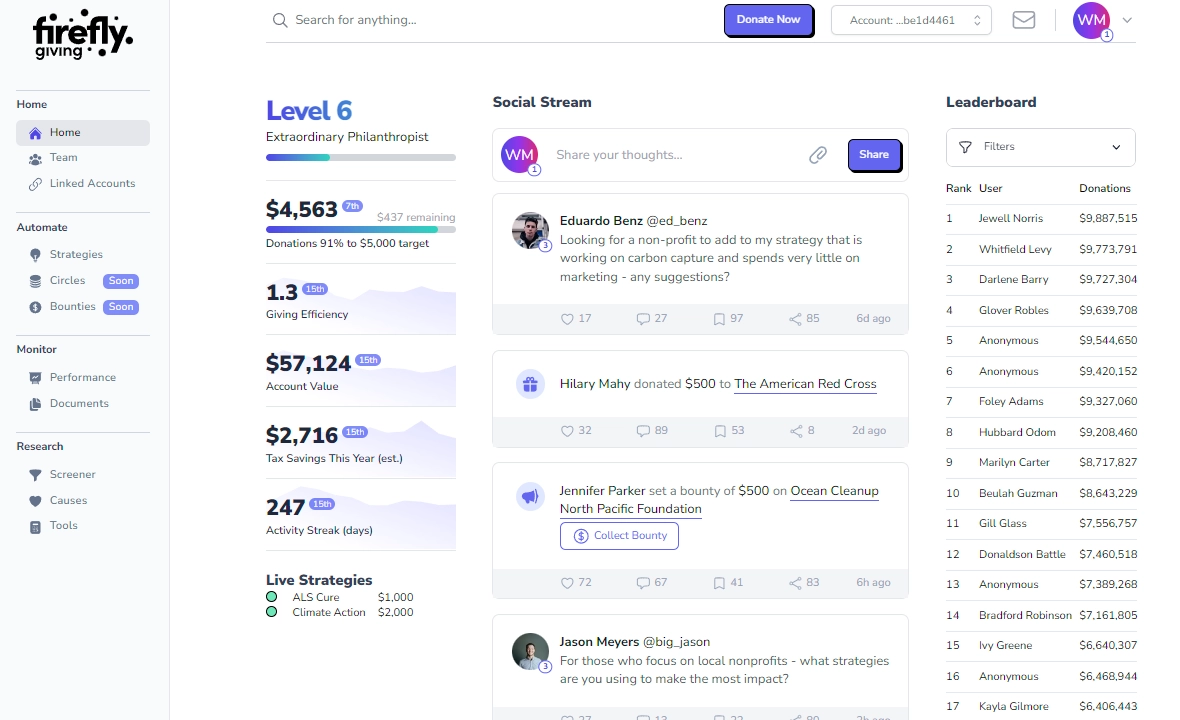
Task: Open the mail envelope icon in the header
Action: tap(1023, 19)
